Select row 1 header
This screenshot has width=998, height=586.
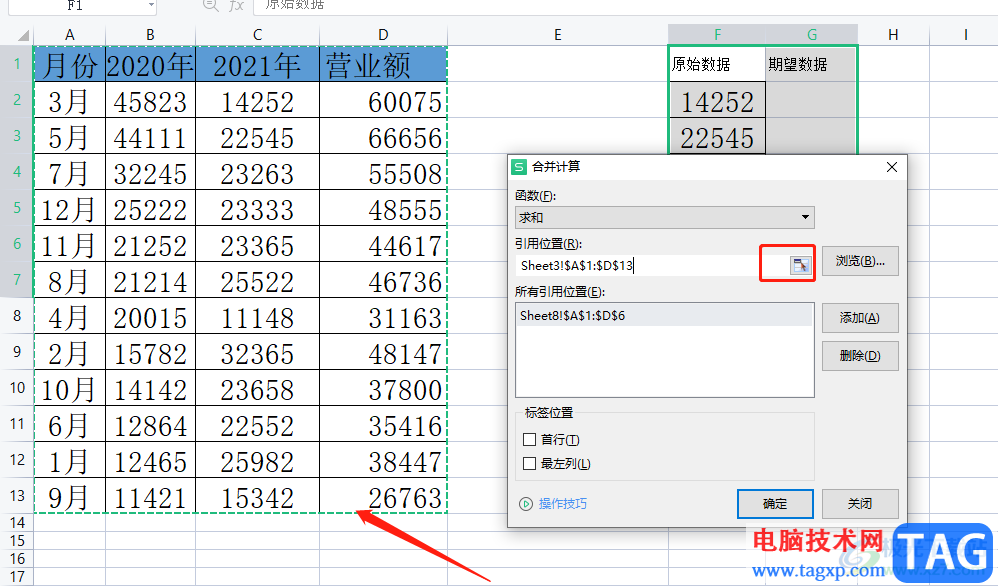17,64
